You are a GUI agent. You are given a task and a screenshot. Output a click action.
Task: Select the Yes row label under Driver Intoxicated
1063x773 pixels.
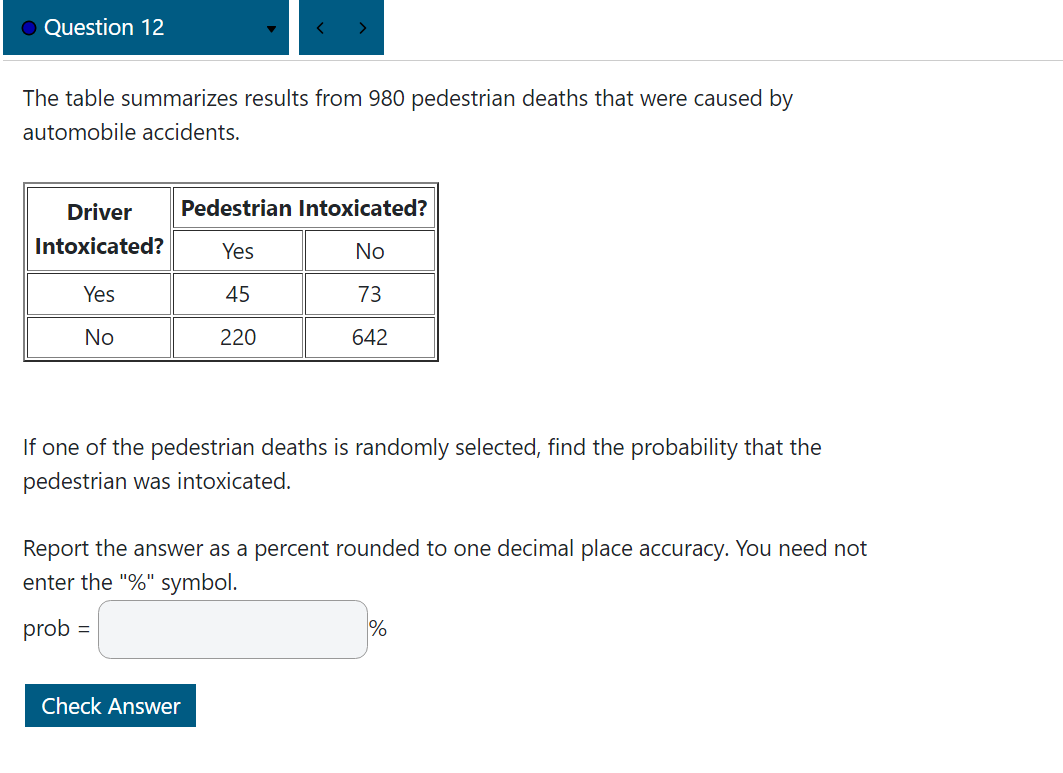point(97,293)
